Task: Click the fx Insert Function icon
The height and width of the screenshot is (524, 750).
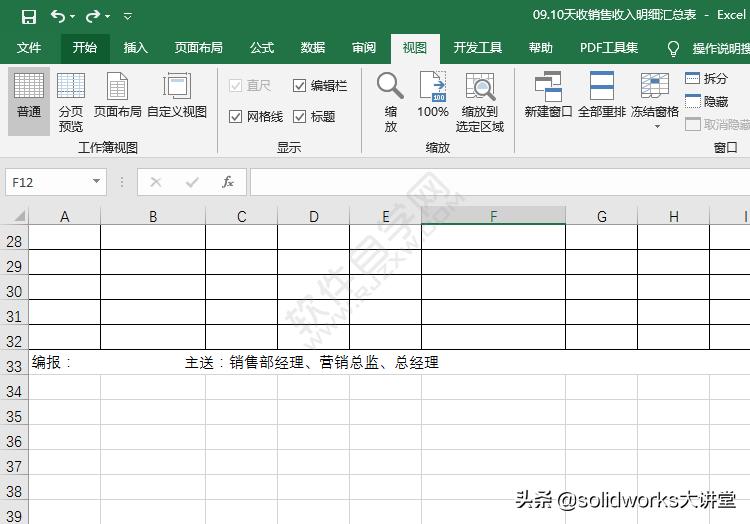Action: 228,182
